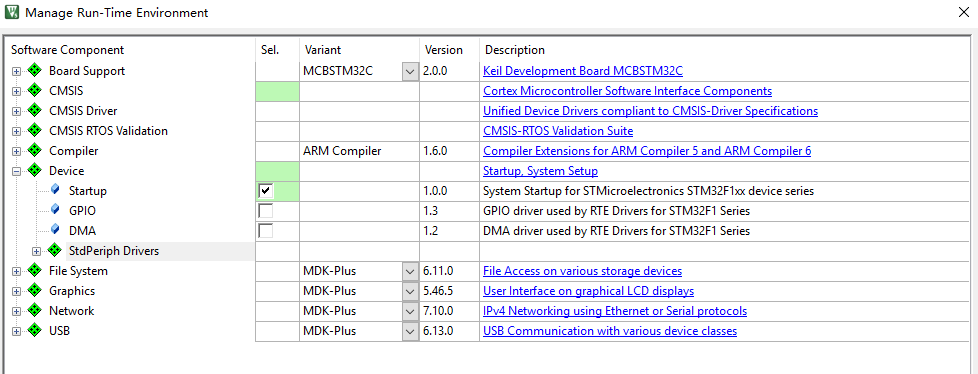978x374 pixels.
Task: Expand the File System tree node
Action: coord(16,271)
